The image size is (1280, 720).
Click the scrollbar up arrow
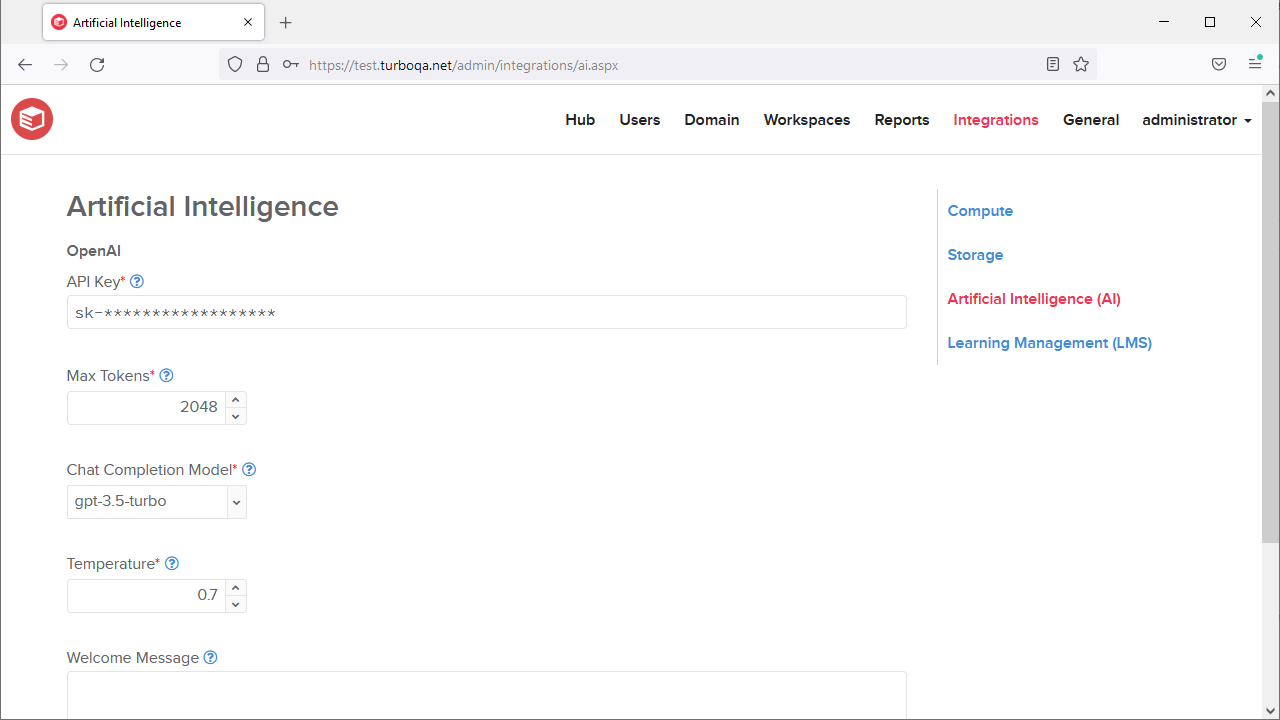(x=1271, y=93)
